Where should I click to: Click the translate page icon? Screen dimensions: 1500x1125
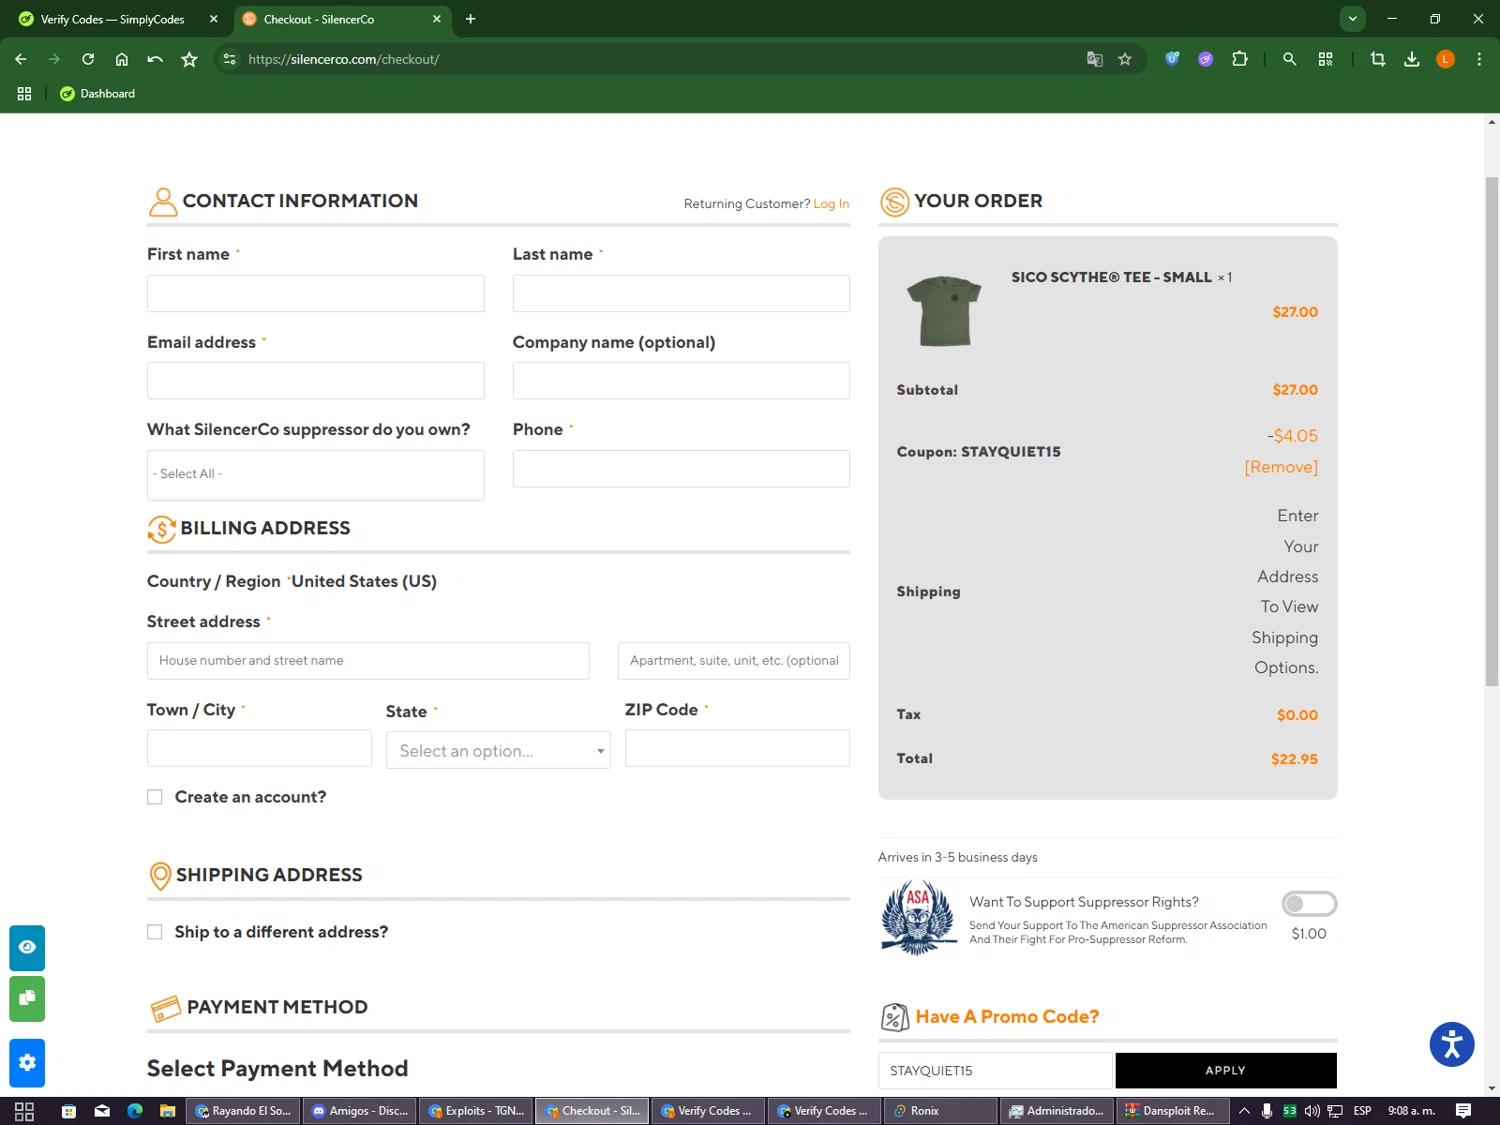click(x=1095, y=59)
